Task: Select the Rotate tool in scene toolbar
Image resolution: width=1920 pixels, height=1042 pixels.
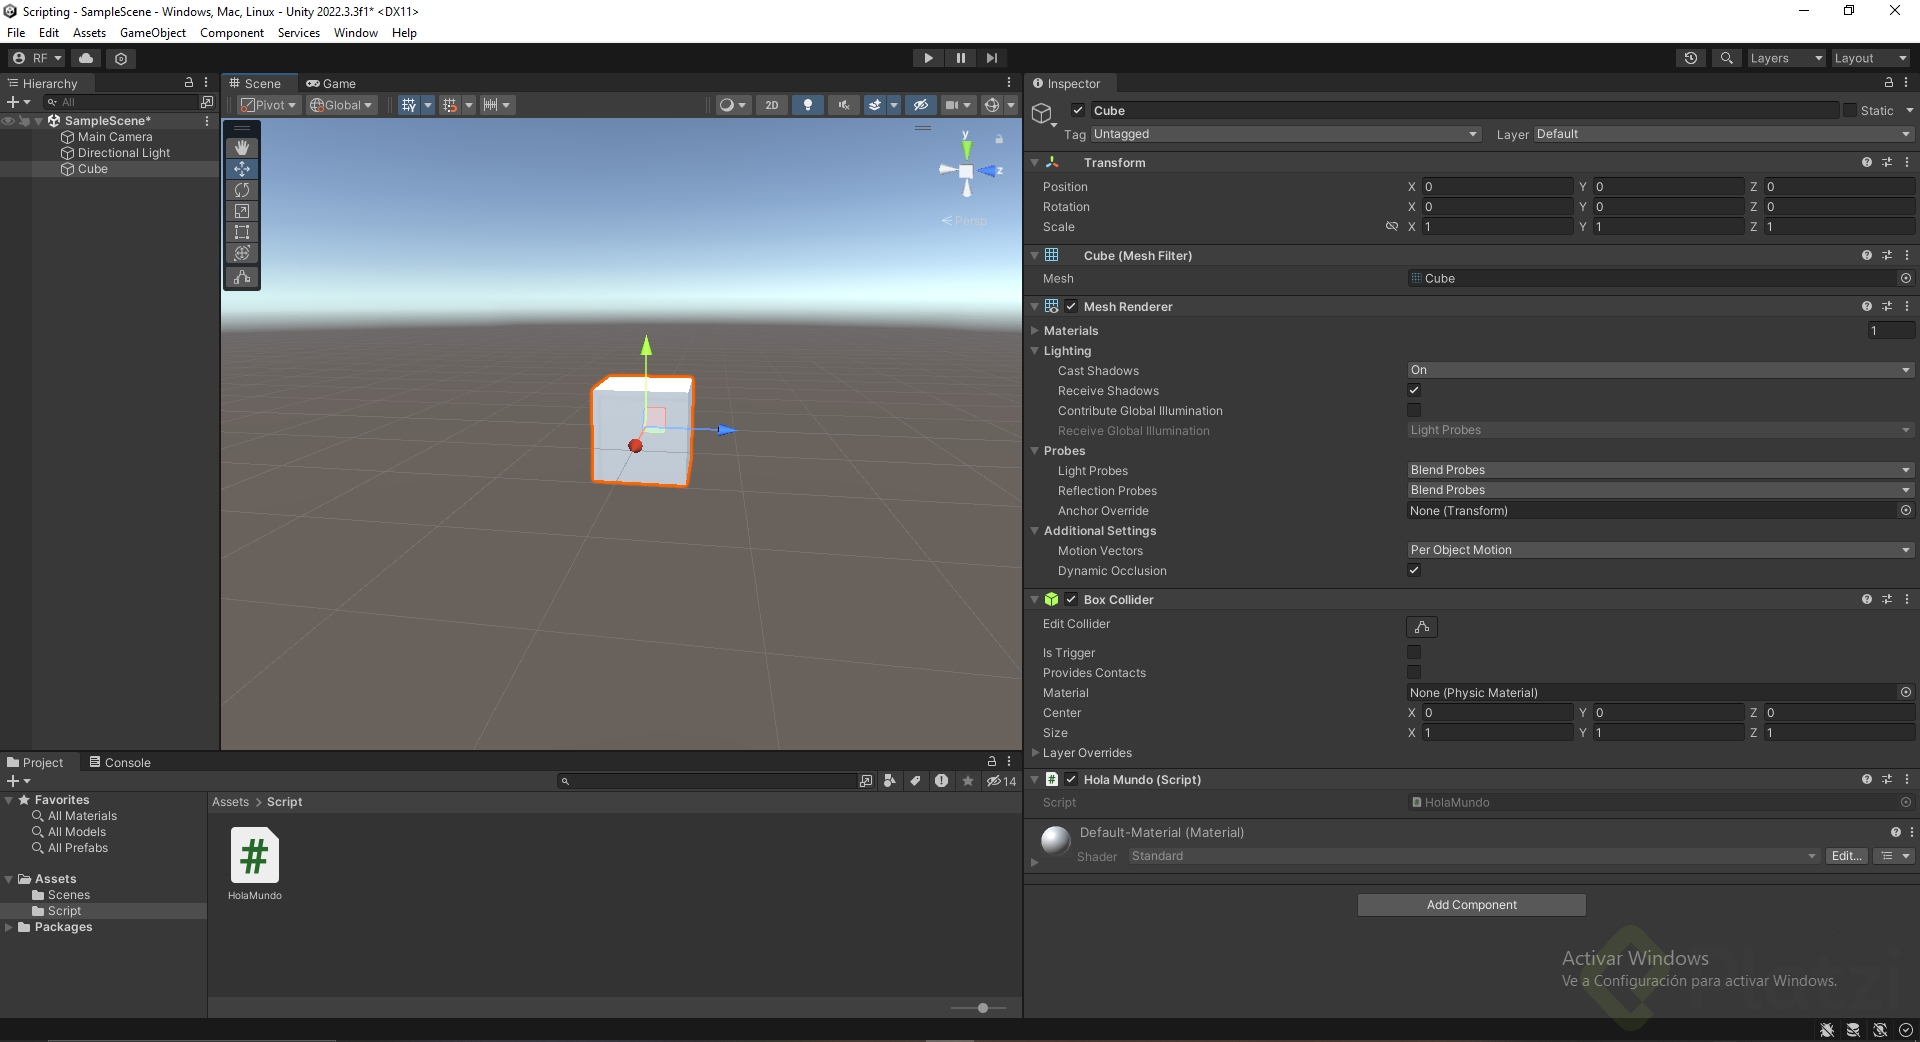Action: click(242, 190)
